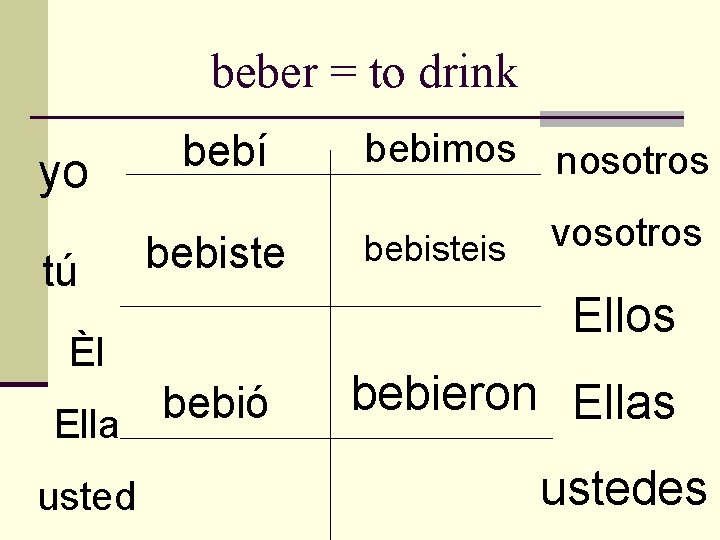This screenshot has height=540, width=720.
Task: Click the pronoun 'tú'
Action: click(x=60, y=270)
